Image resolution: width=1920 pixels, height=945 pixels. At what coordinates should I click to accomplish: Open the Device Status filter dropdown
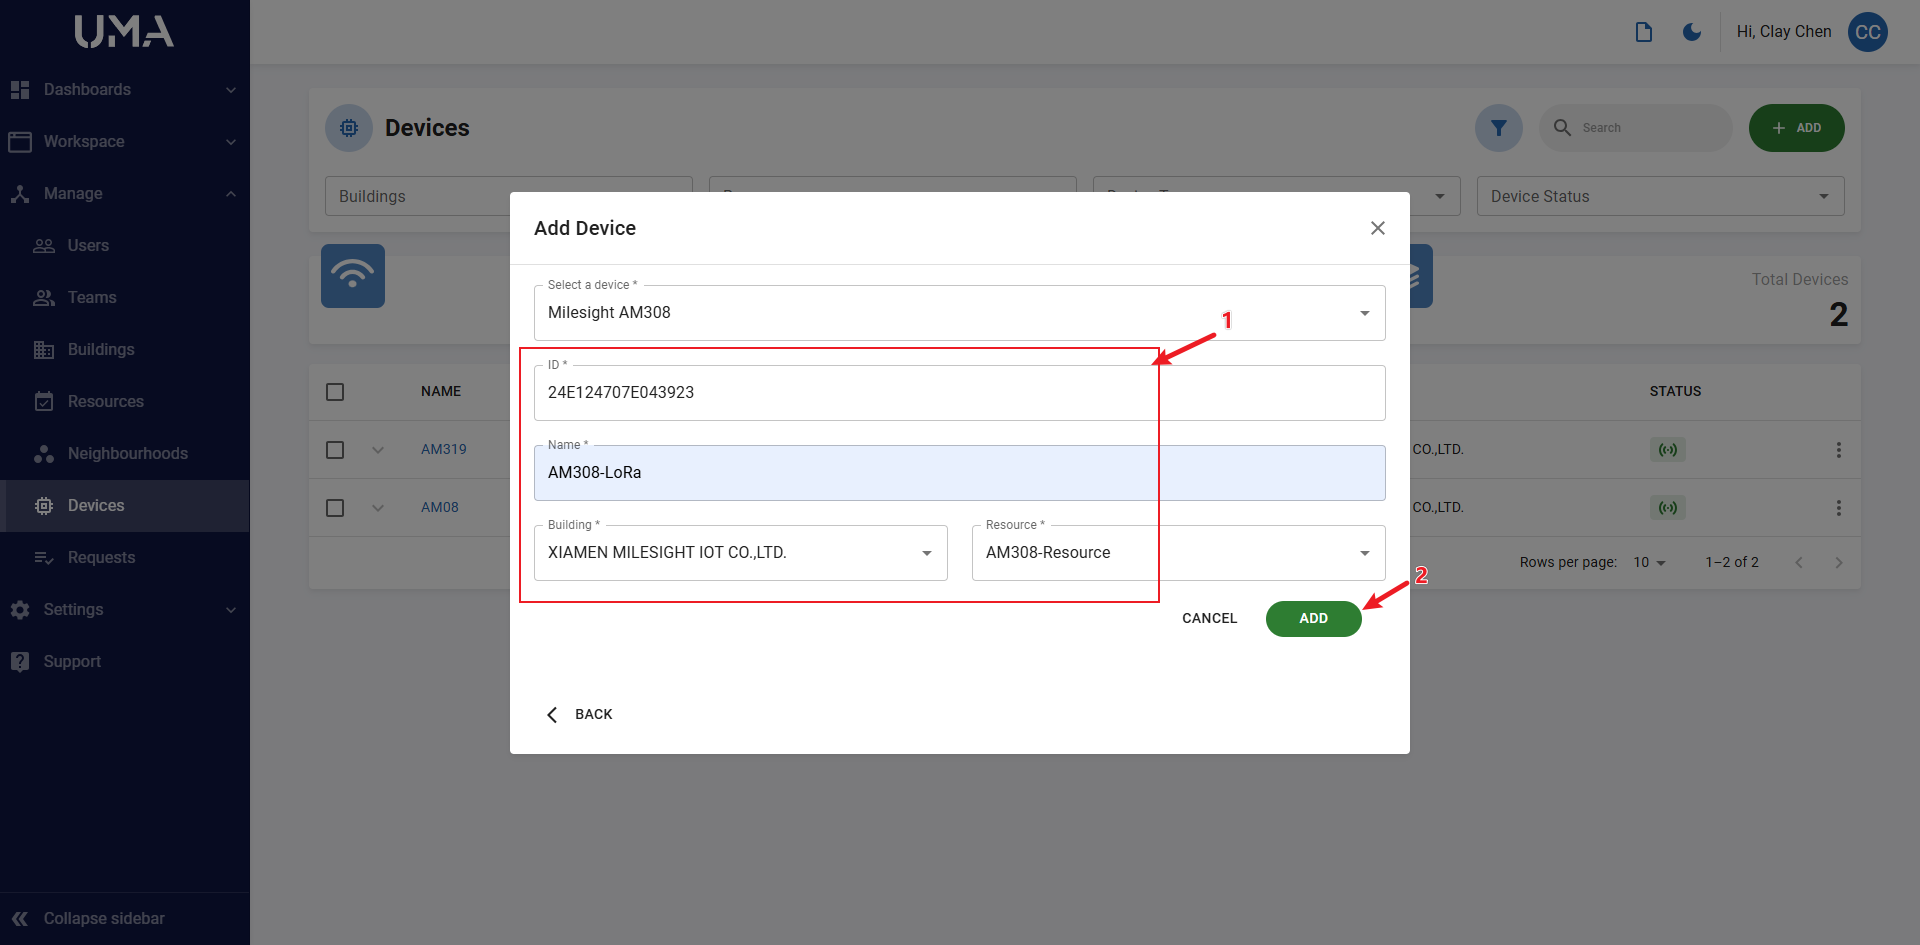point(1661,196)
